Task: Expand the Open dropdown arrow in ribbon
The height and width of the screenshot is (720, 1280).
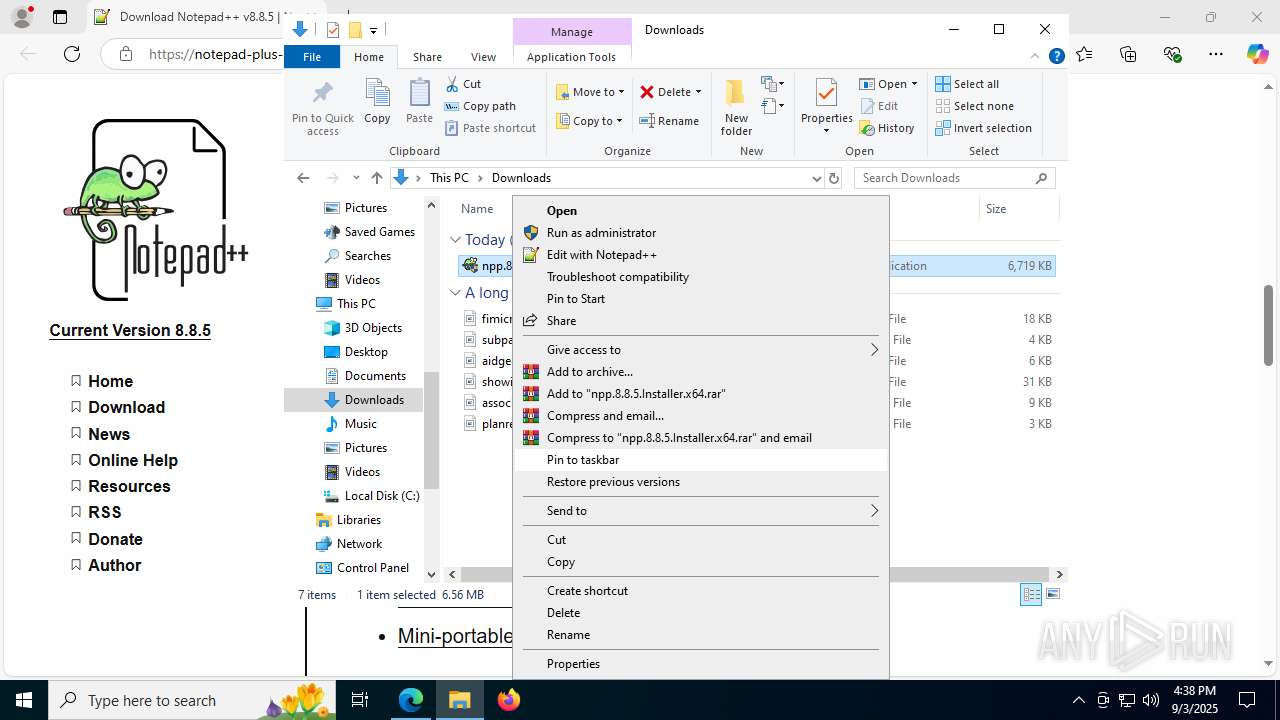Action: click(914, 84)
